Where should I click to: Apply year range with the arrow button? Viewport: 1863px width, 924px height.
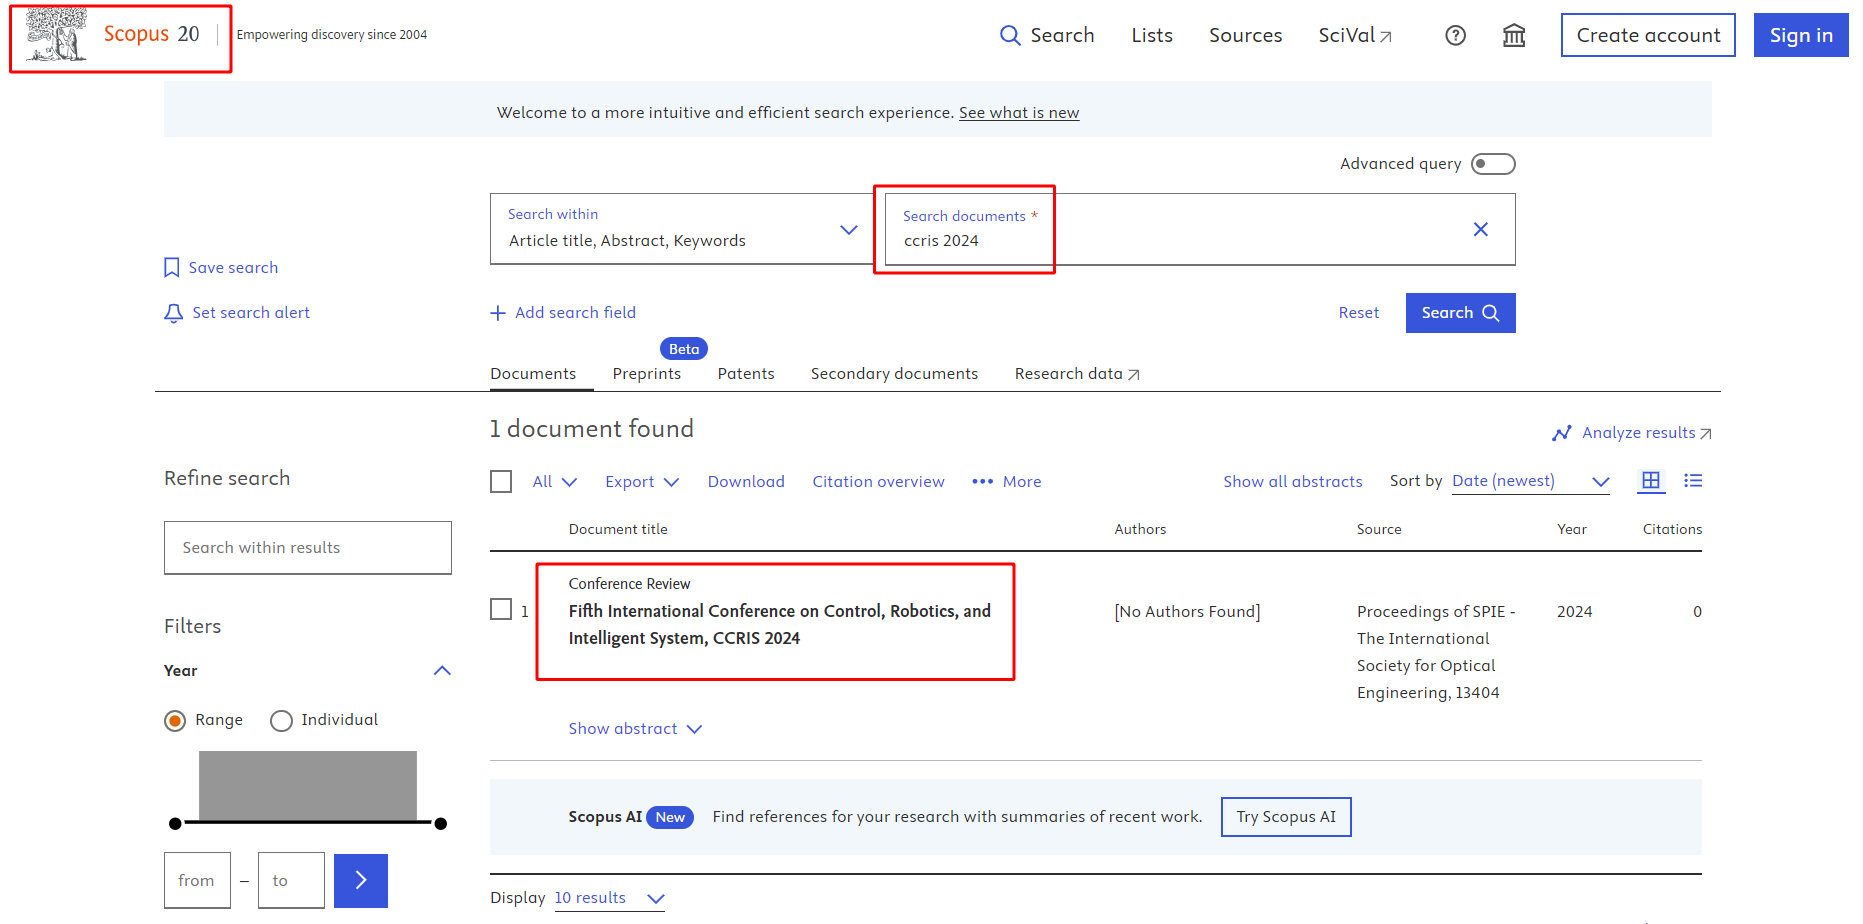(x=361, y=880)
